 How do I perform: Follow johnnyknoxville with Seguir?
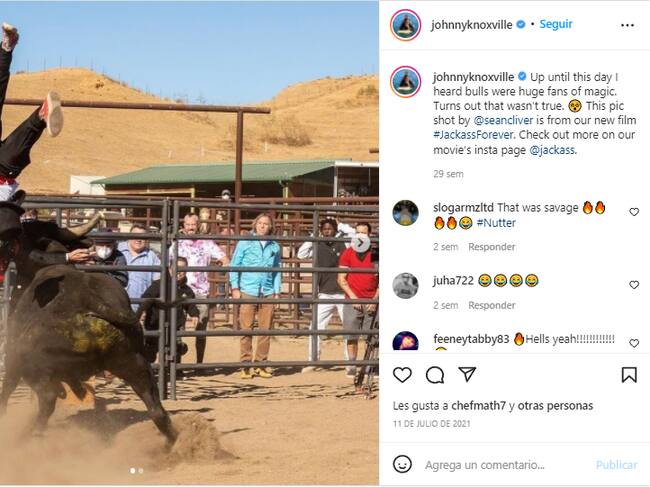555,24
